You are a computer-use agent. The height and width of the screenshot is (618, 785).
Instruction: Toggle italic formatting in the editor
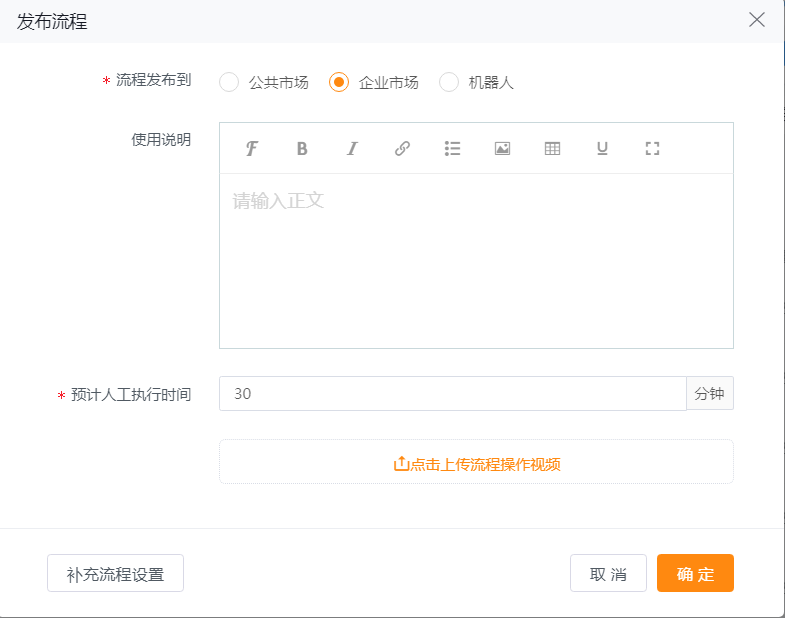(x=352, y=149)
